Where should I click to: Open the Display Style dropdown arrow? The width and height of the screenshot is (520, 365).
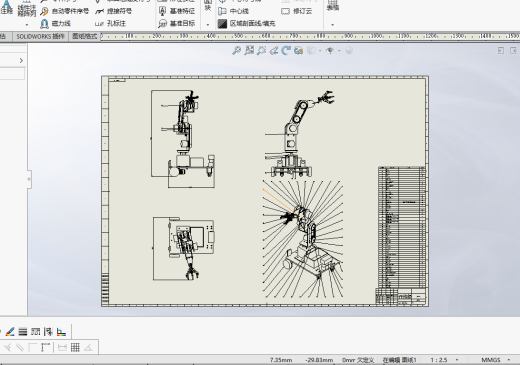[320, 51]
